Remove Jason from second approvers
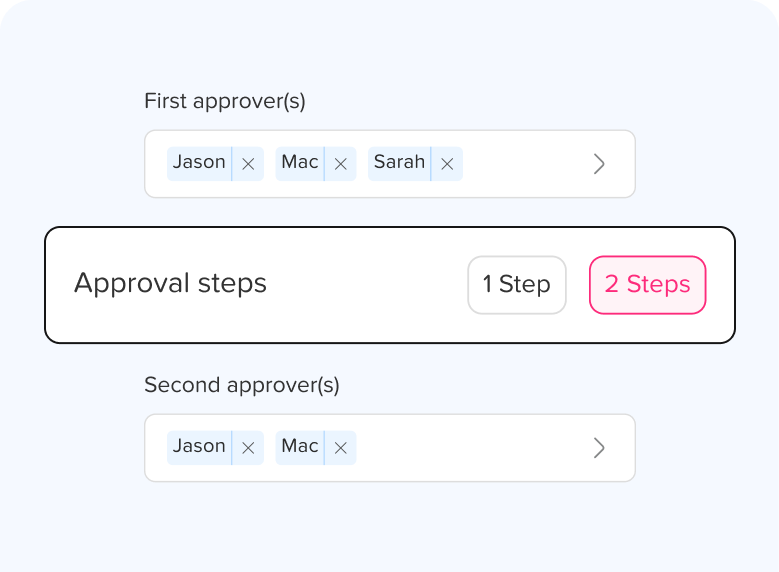 [248, 448]
